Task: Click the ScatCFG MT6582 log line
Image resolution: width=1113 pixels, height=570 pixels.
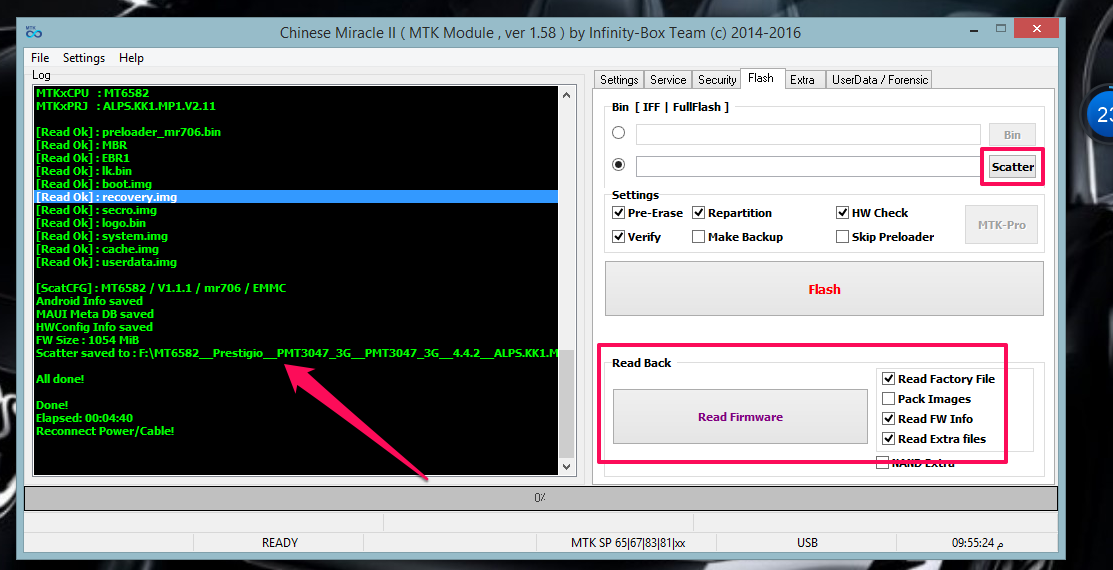Action: [x=161, y=288]
